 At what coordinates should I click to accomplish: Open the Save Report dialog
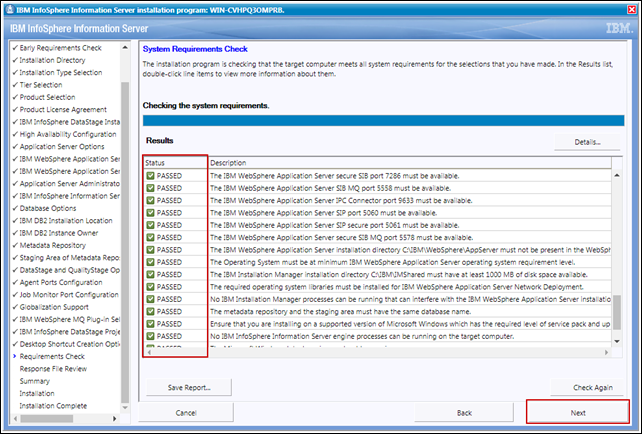pyautogui.click(x=189, y=387)
